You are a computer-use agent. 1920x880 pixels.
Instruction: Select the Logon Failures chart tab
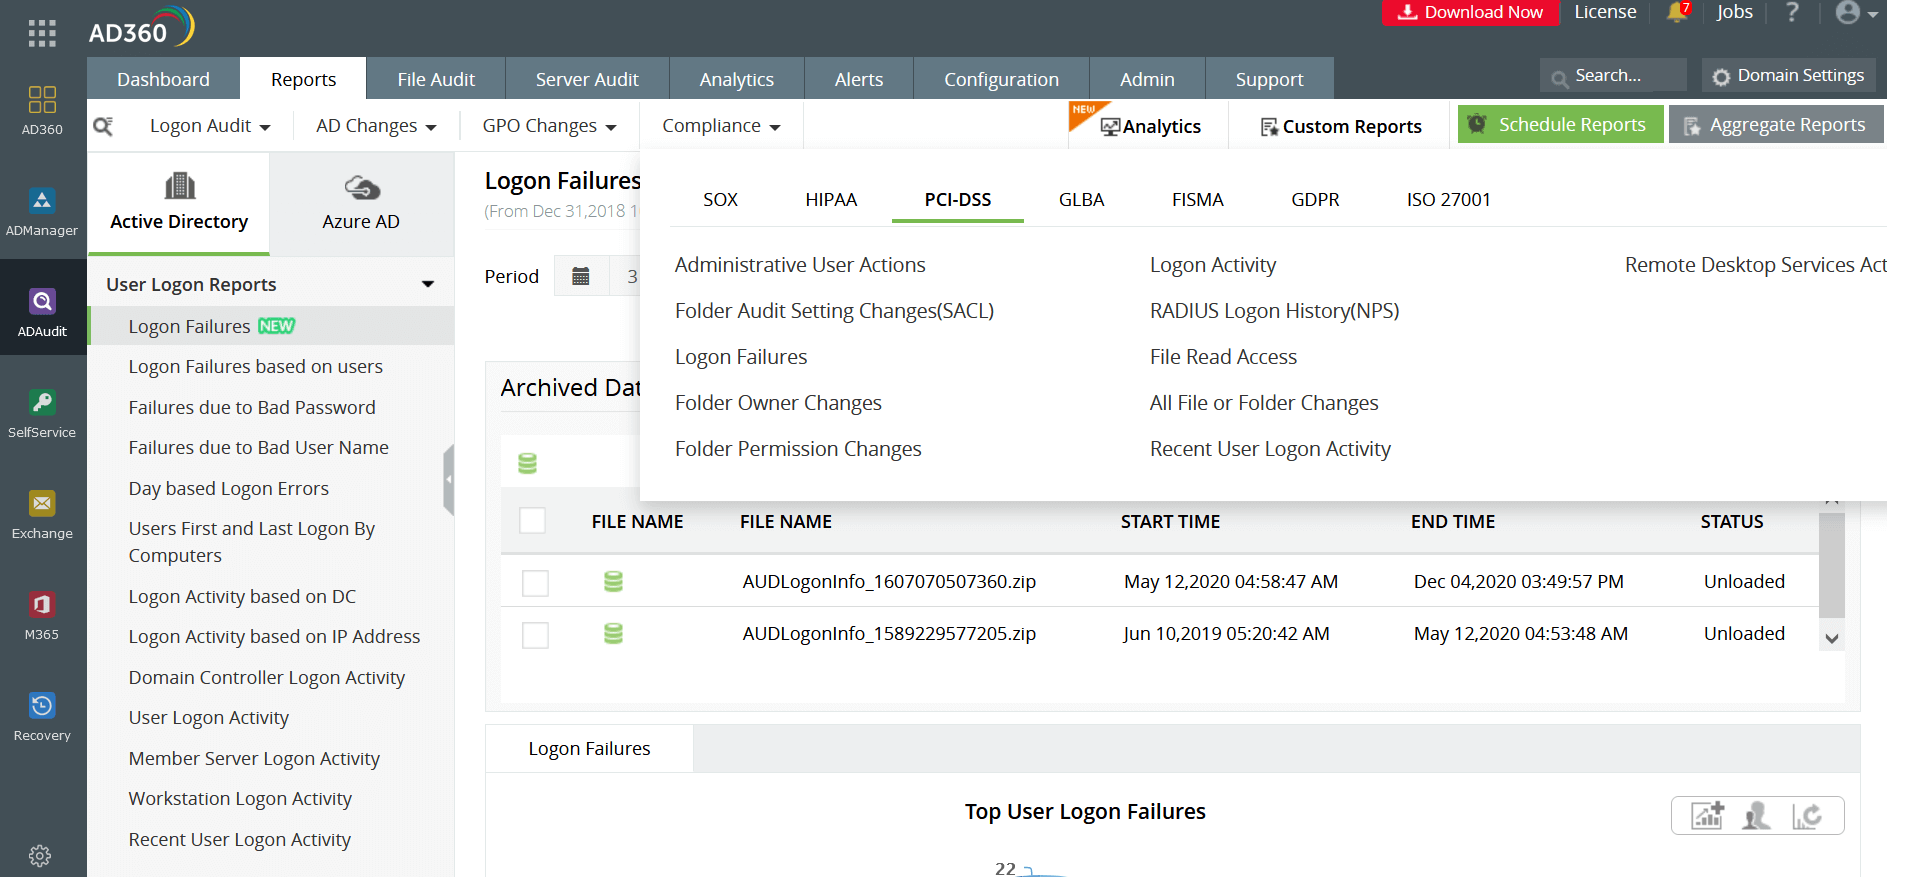pyautogui.click(x=589, y=749)
